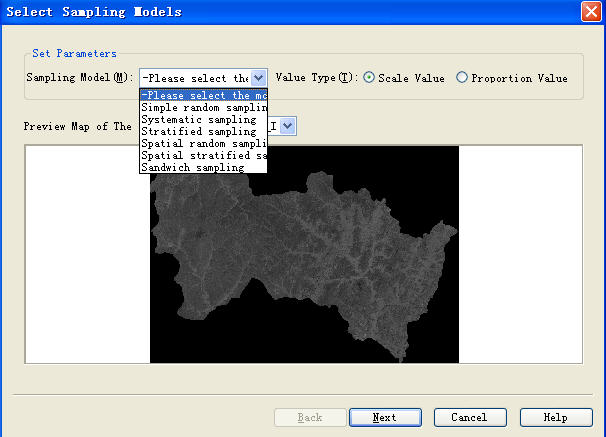Open the Sampling Model dropdown arrow
Image resolution: width=606 pixels, height=437 pixels.
pos(258,78)
